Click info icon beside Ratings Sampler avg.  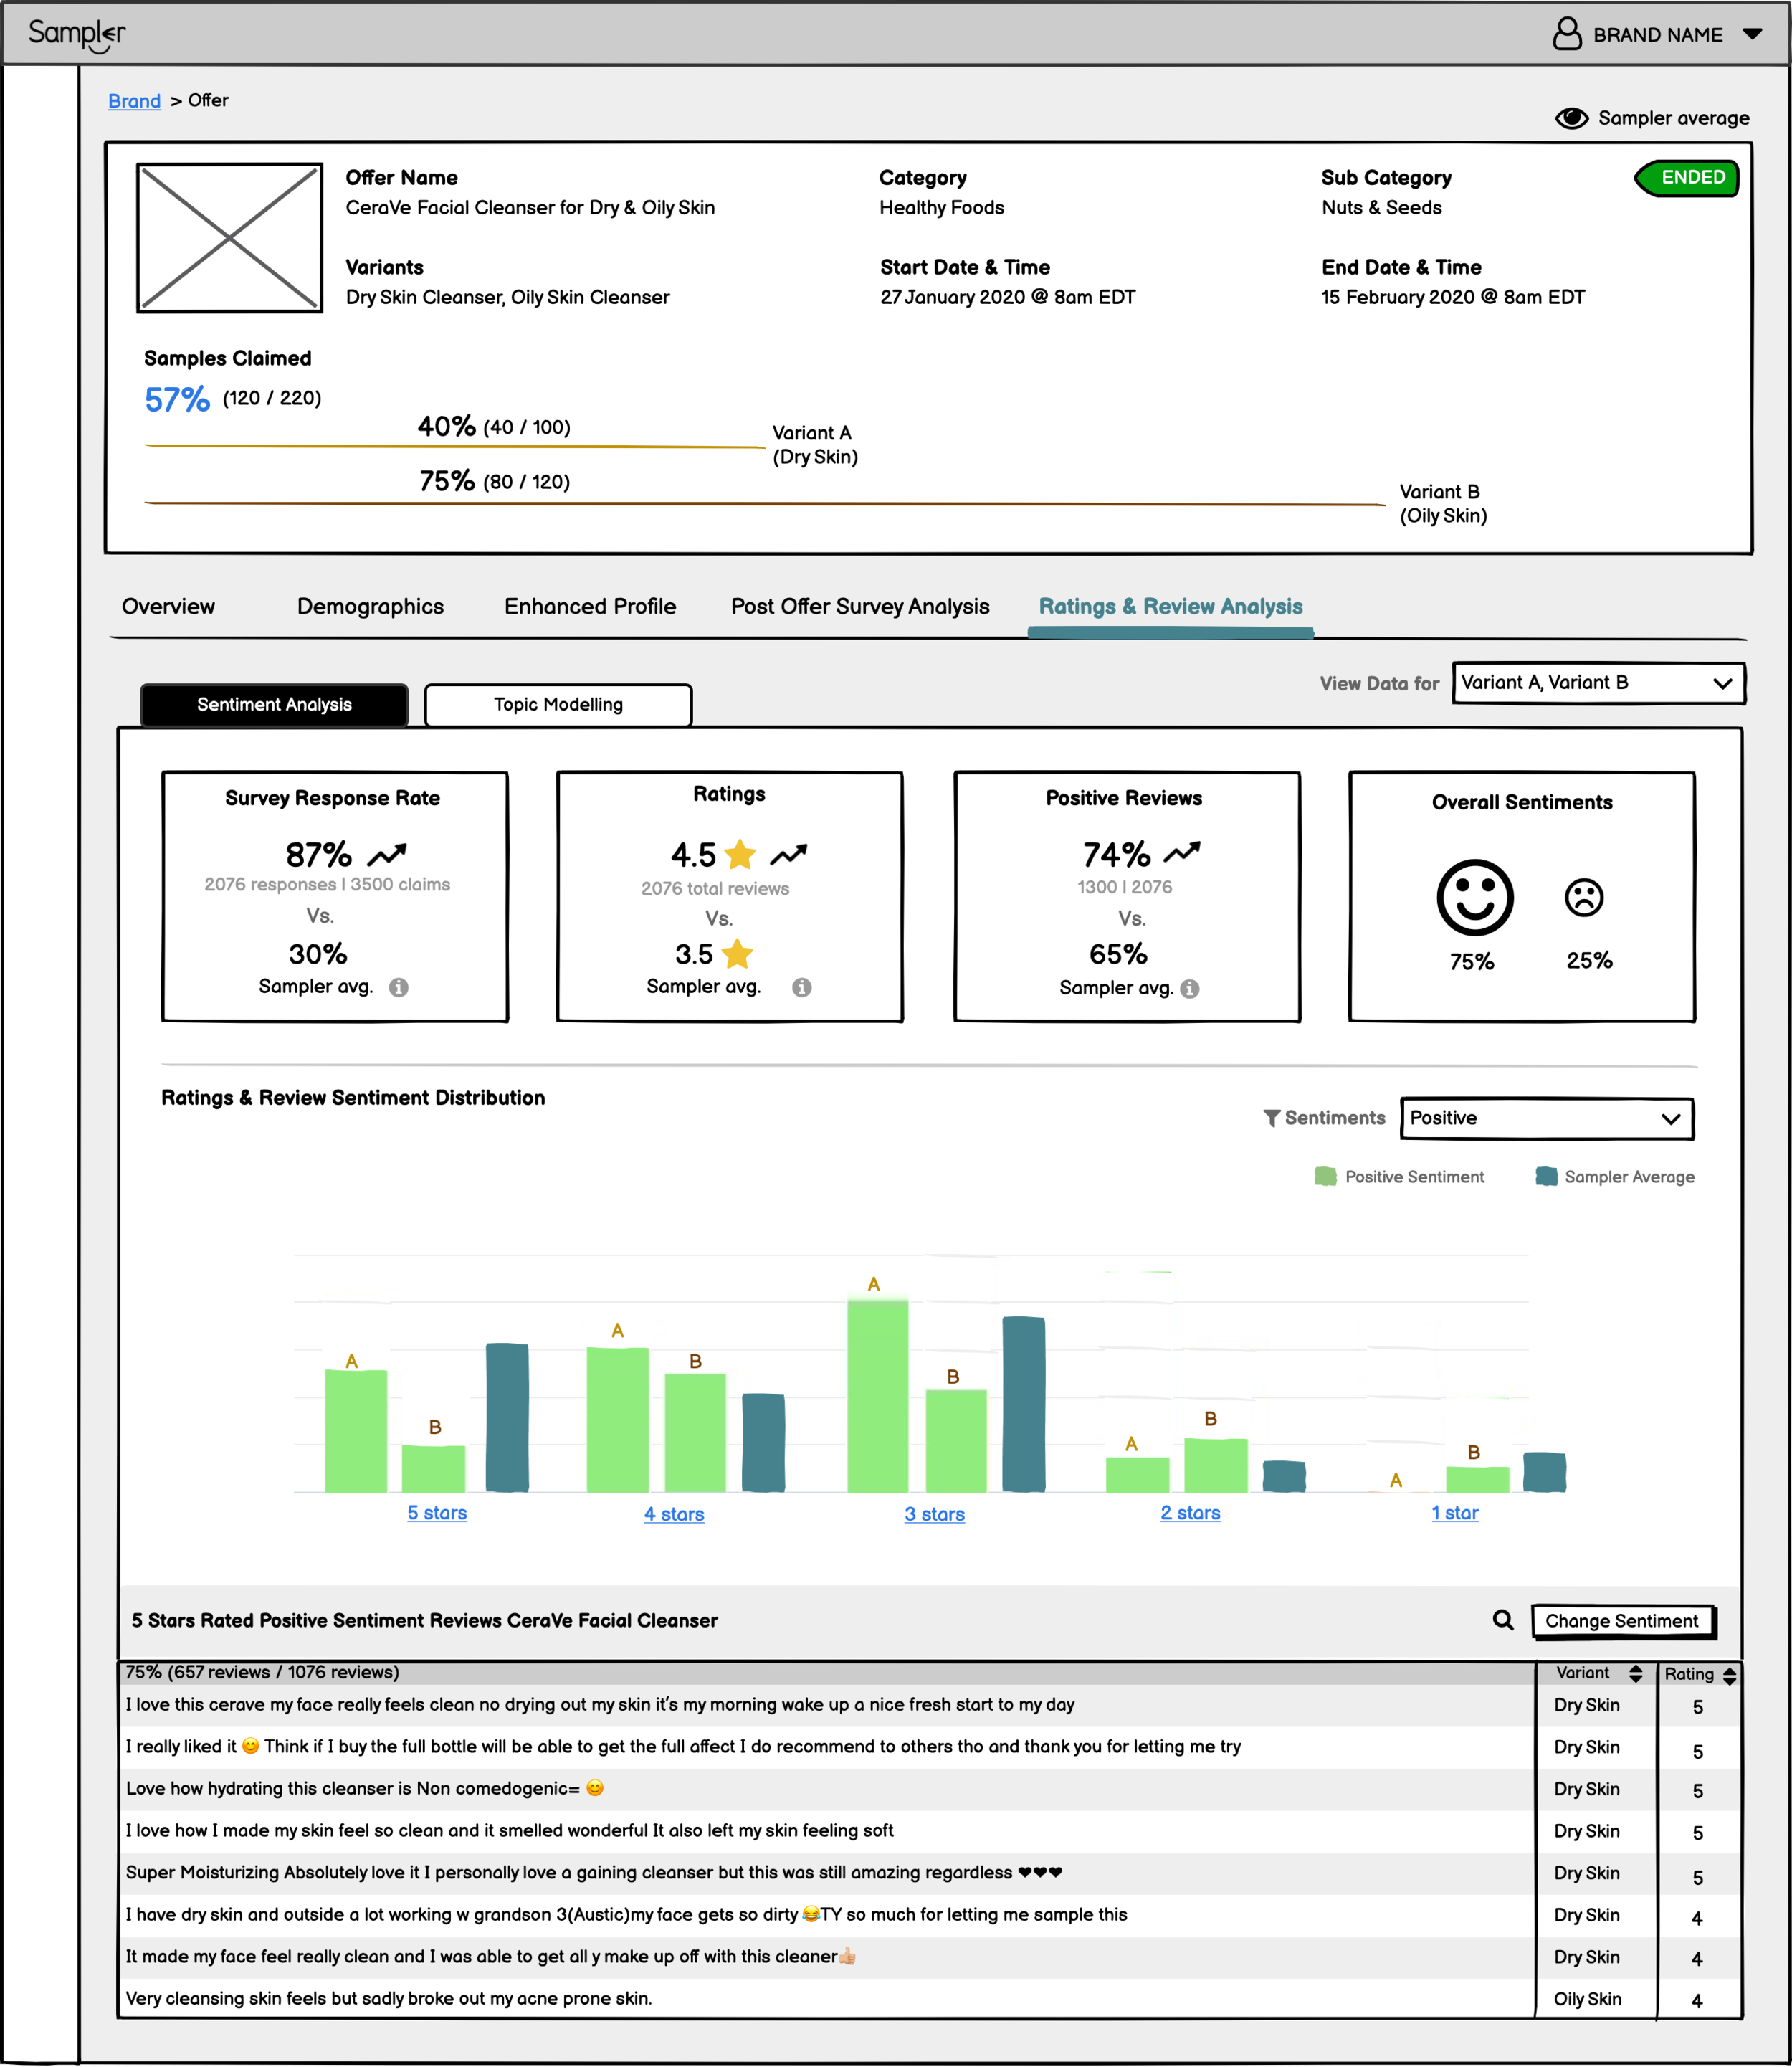[802, 987]
